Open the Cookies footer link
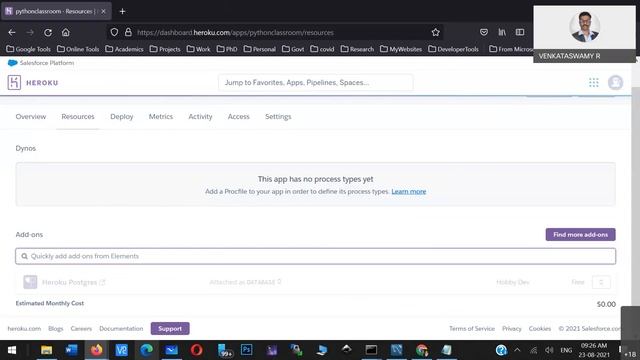640x360 pixels. [540, 329]
